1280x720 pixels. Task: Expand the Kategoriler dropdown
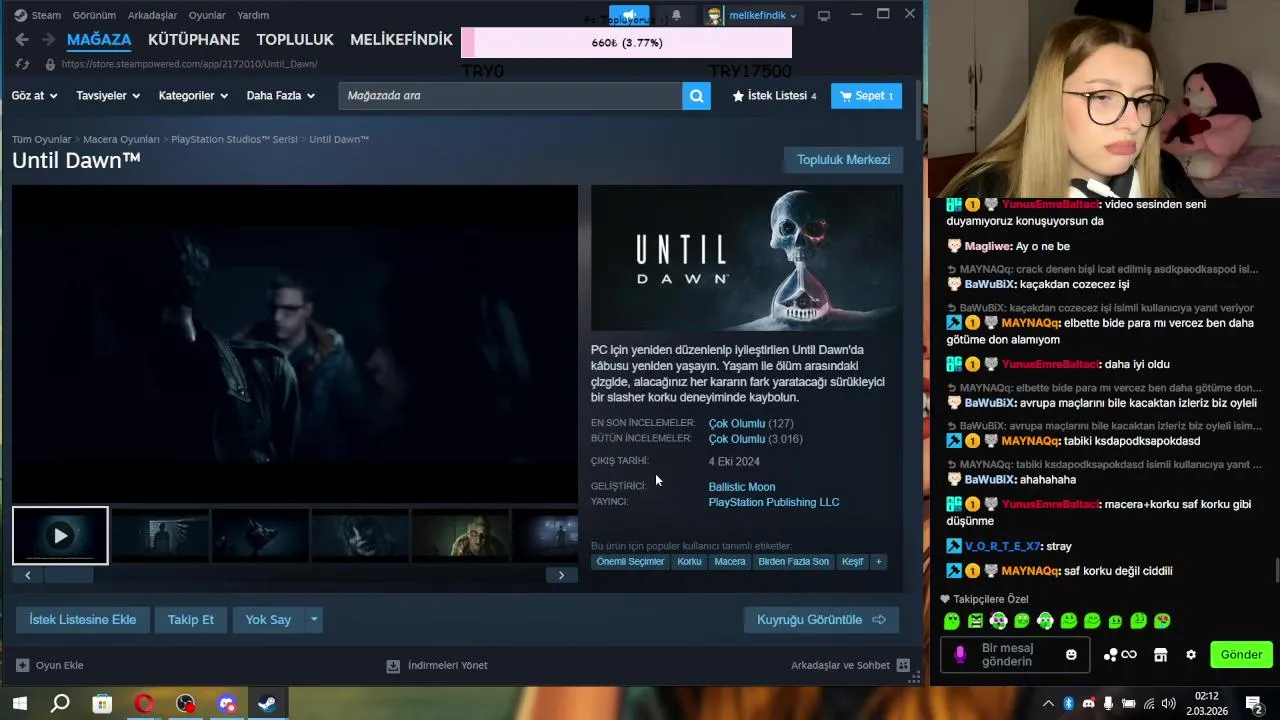coord(194,96)
